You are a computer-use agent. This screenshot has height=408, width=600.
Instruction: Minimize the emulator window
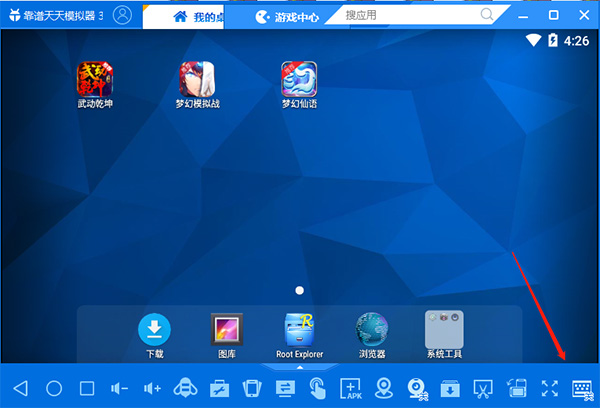(x=523, y=17)
